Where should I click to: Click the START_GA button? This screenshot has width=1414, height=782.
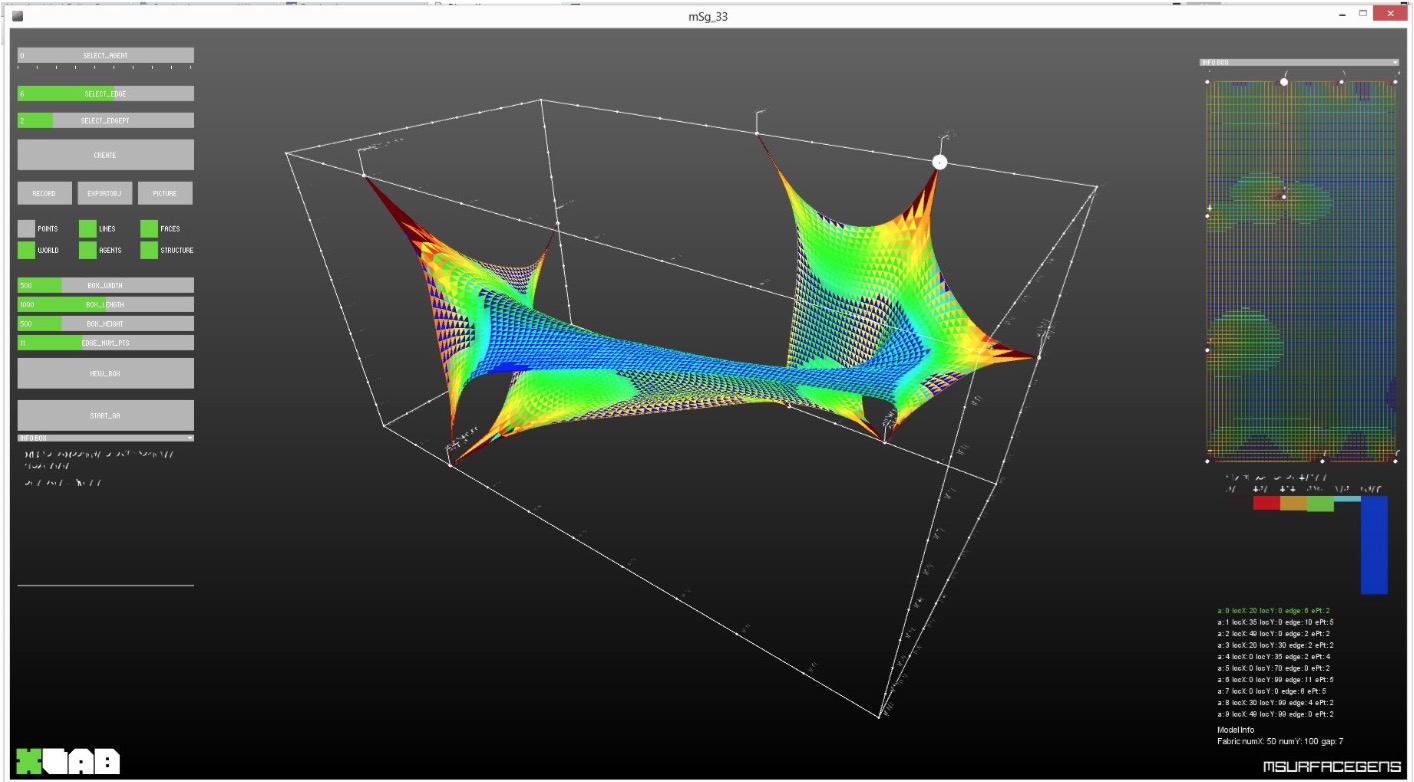tap(105, 415)
